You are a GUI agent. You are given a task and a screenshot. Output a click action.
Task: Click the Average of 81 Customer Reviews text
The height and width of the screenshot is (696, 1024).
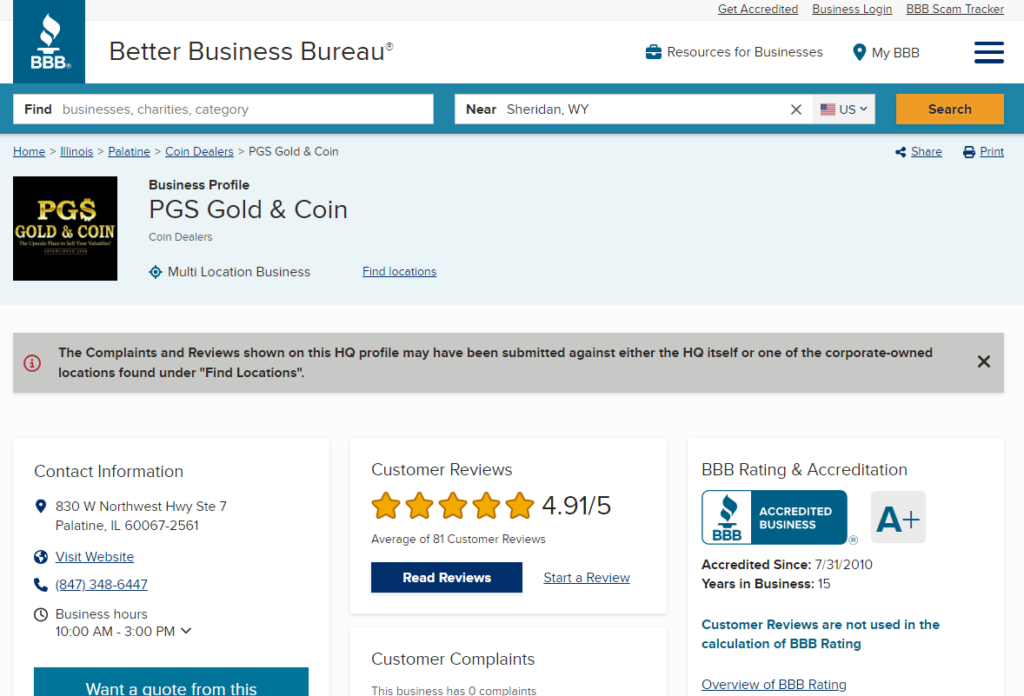coord(458,539)
